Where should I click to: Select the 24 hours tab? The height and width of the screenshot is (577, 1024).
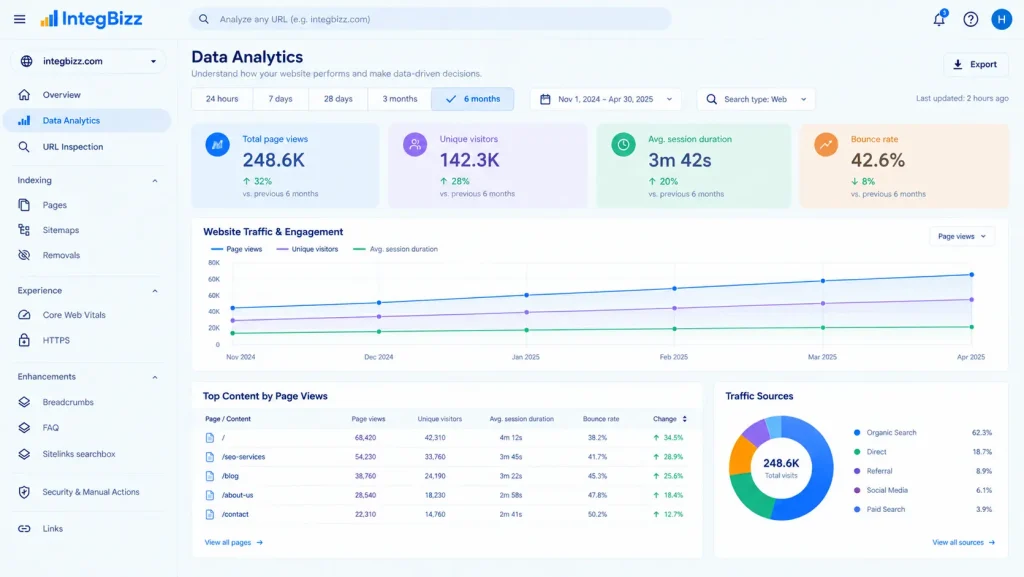tap(222, 99)
